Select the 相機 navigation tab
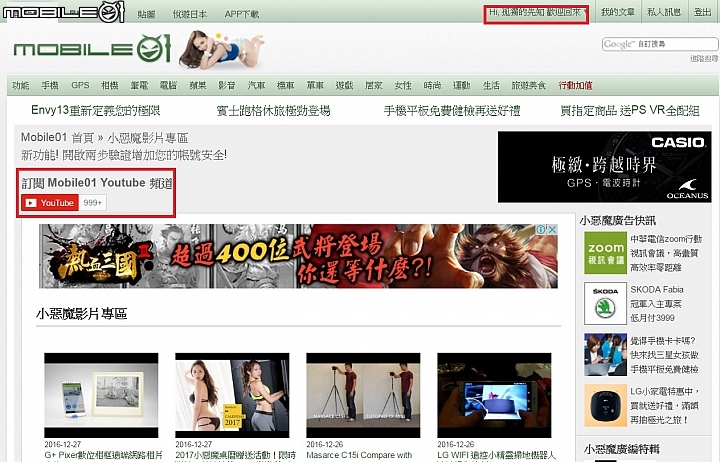This screenshot has height=462, width=720. [110, 85]
